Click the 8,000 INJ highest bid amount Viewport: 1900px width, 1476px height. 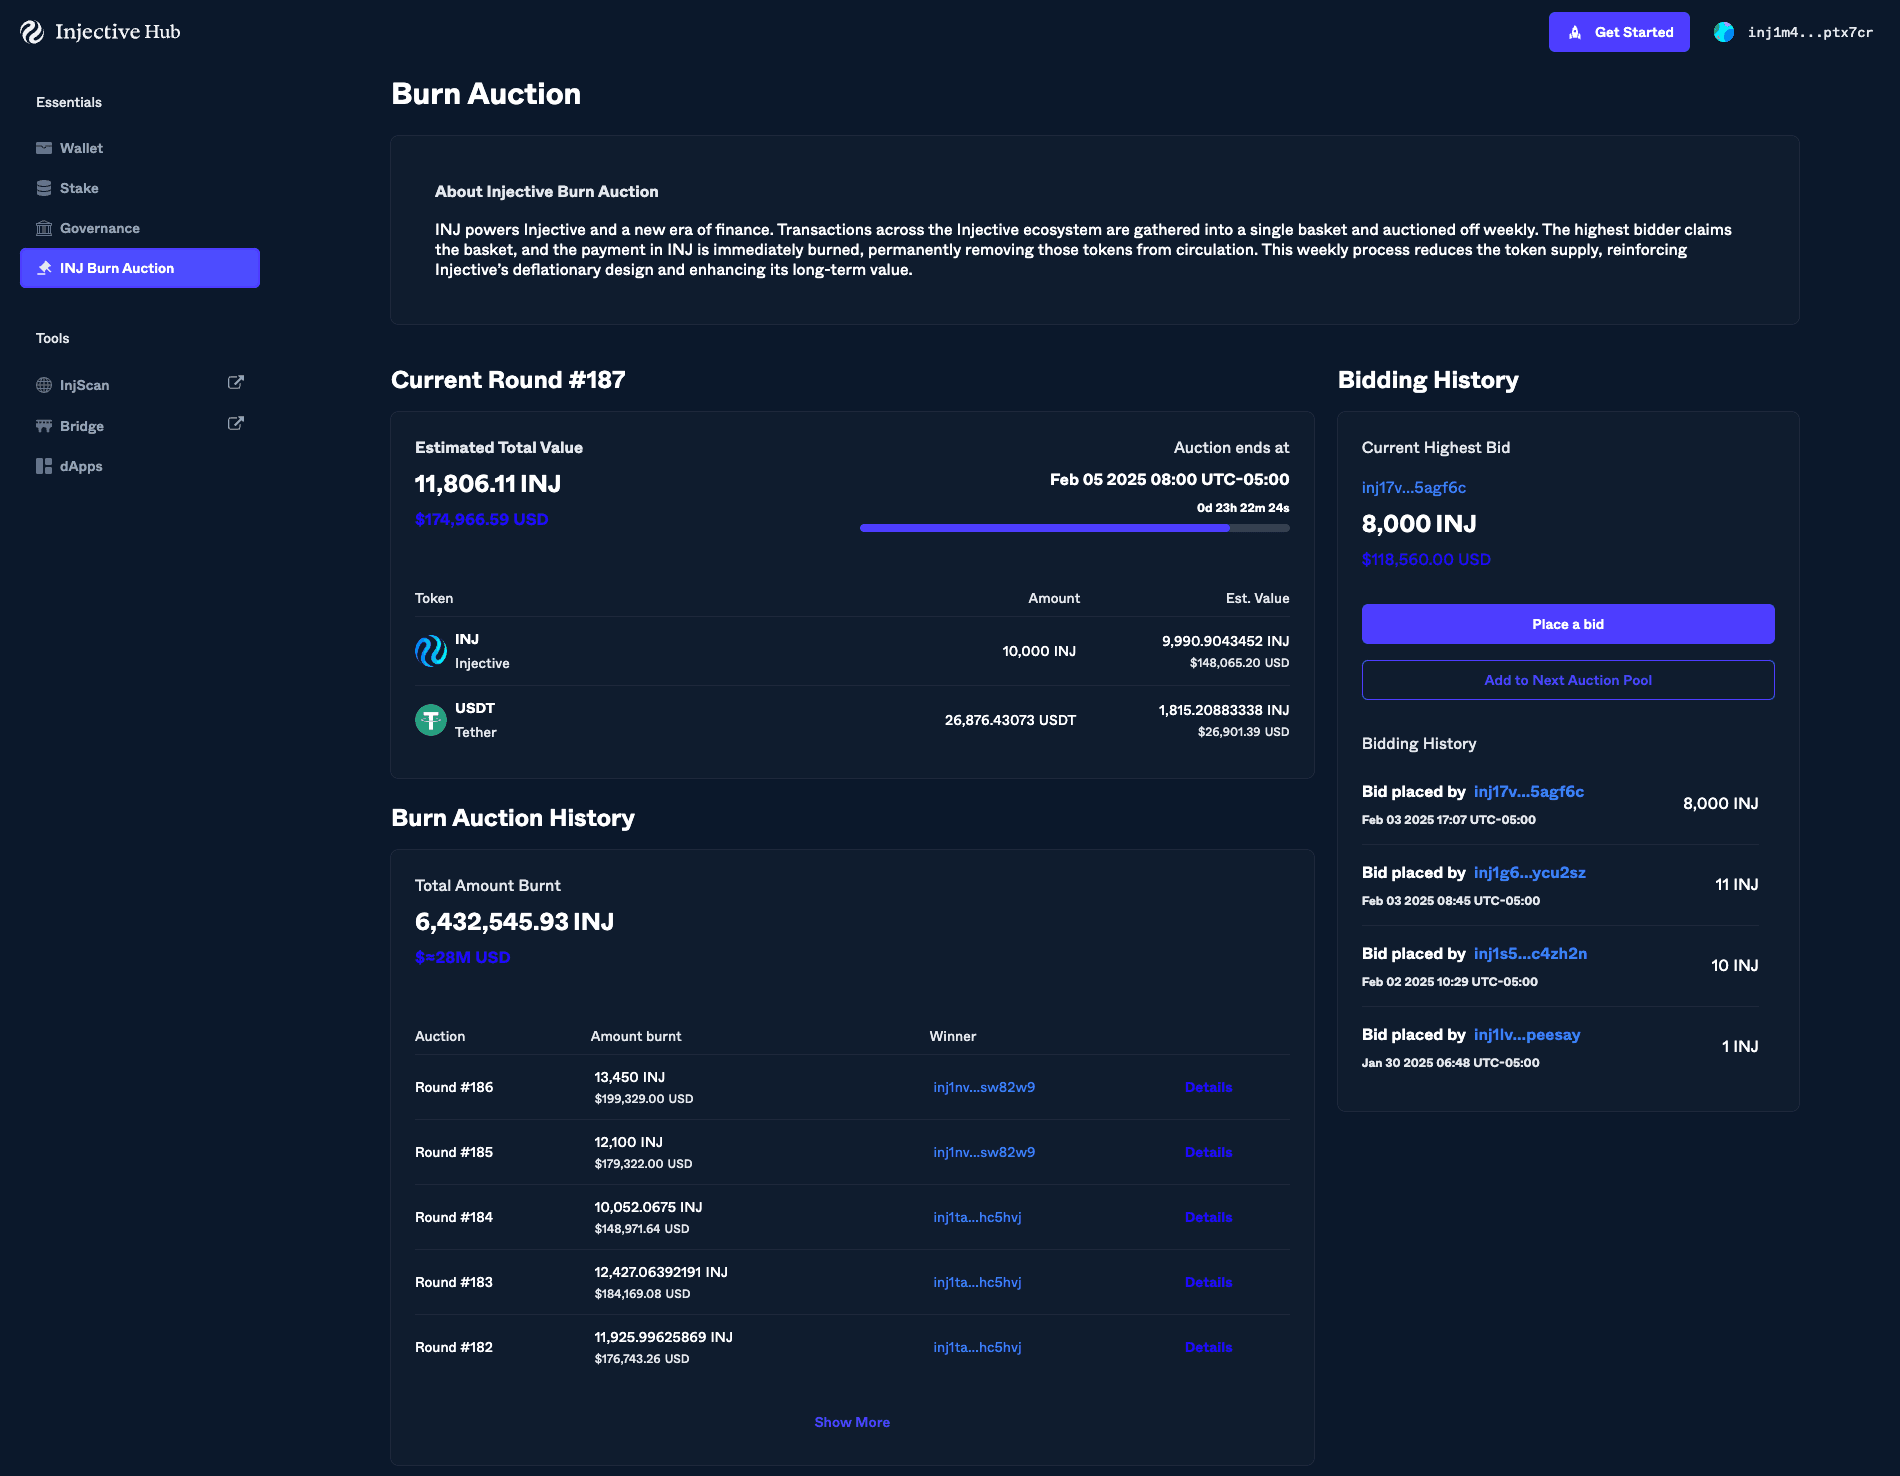(1419, 524)
